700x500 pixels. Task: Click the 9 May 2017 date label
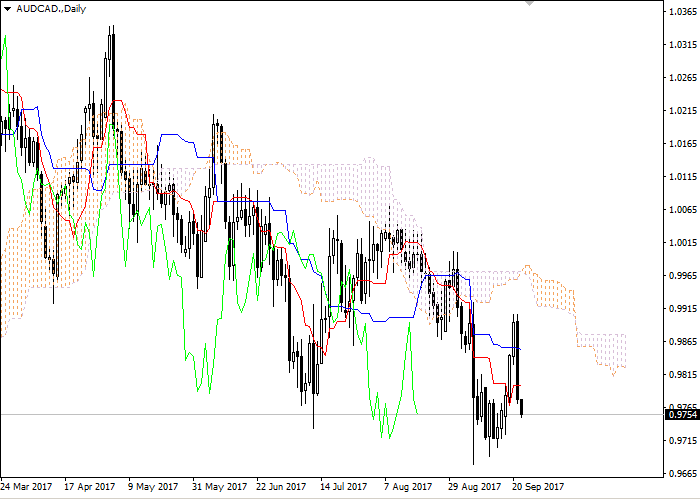tap(153, 487)
